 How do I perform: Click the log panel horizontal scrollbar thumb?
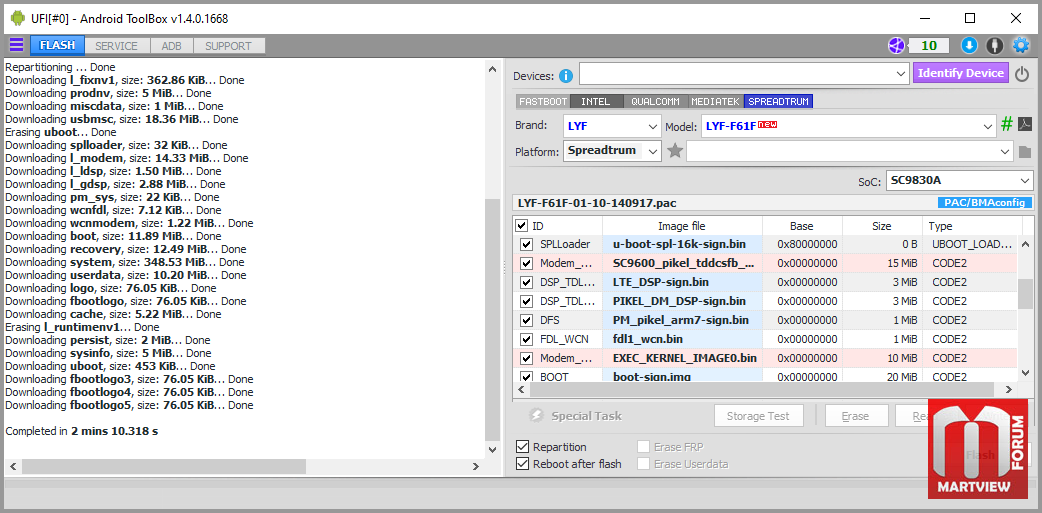click(x=163, y=466)
